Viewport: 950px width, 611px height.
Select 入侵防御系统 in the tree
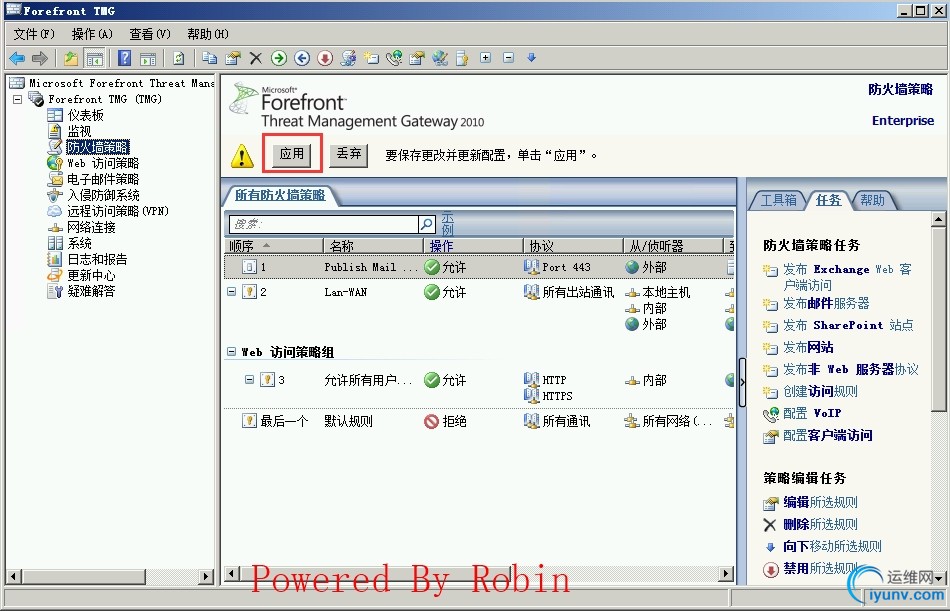click(x=103, y=195)
